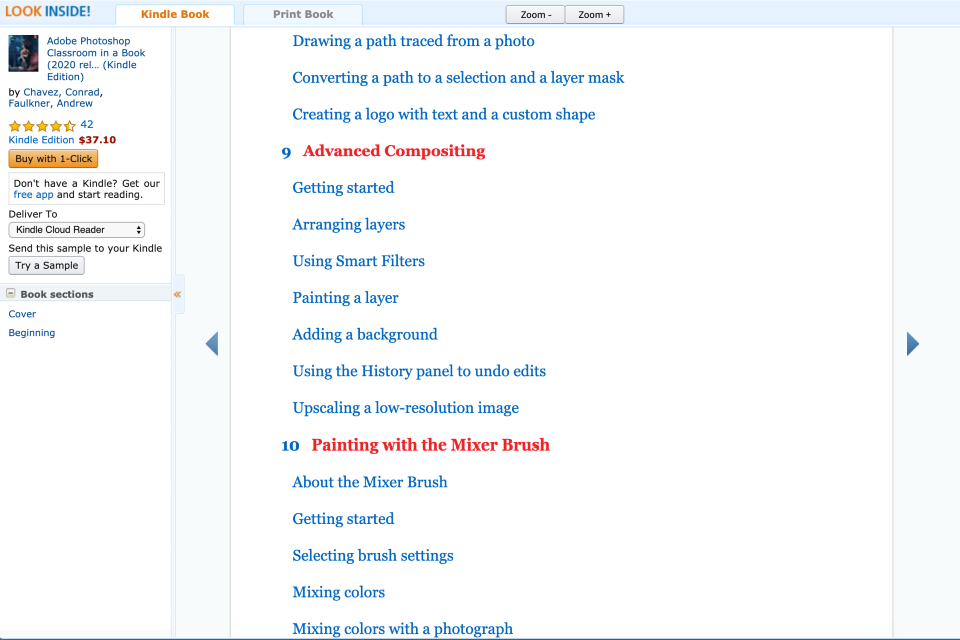This screenshot has width=960, height=640.
Task: Jump to the Cover section
Action: [x=22, y=314]
